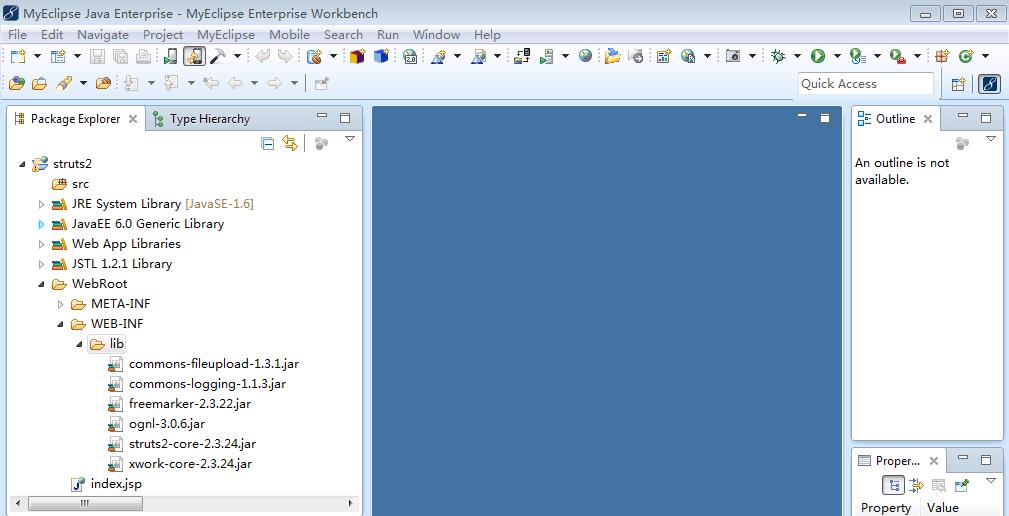This screenshot has height=516, width=1009.
Task: Click the Package Explorer horizontal scrollbar thumb
Action: pos(85,504)
